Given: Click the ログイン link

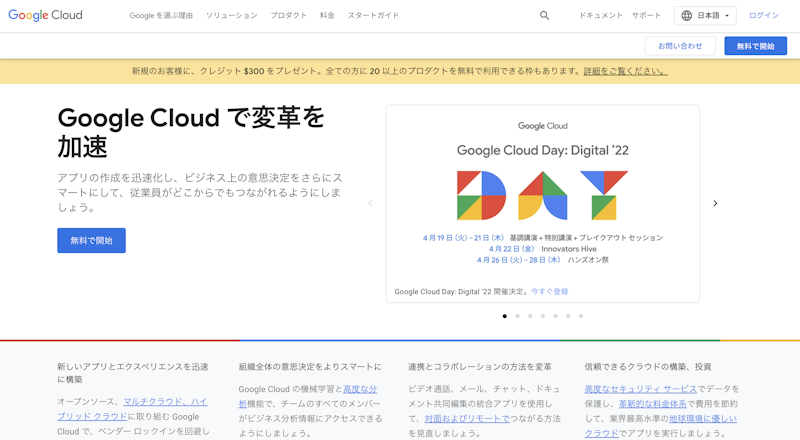Looking at the screenshot, I should [763, 16].
